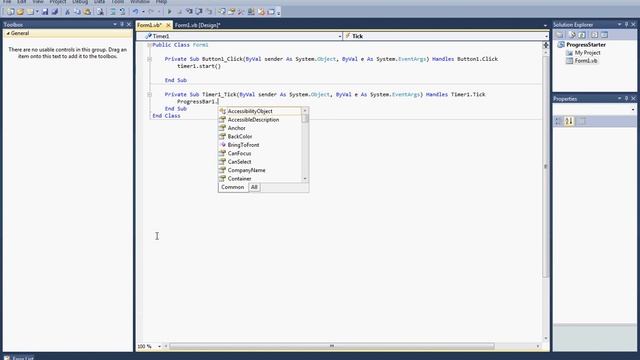Click the Save All toolbar icon
The width and height of the screenshot is (640, 360).
[55, 12]
